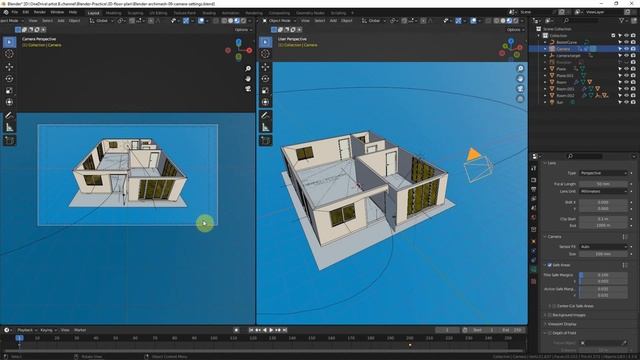Image resolution: width=640 pixels, height=360 pixels.
Task: Adjust Title Safe Margins X slider
Action: [603, 275]
